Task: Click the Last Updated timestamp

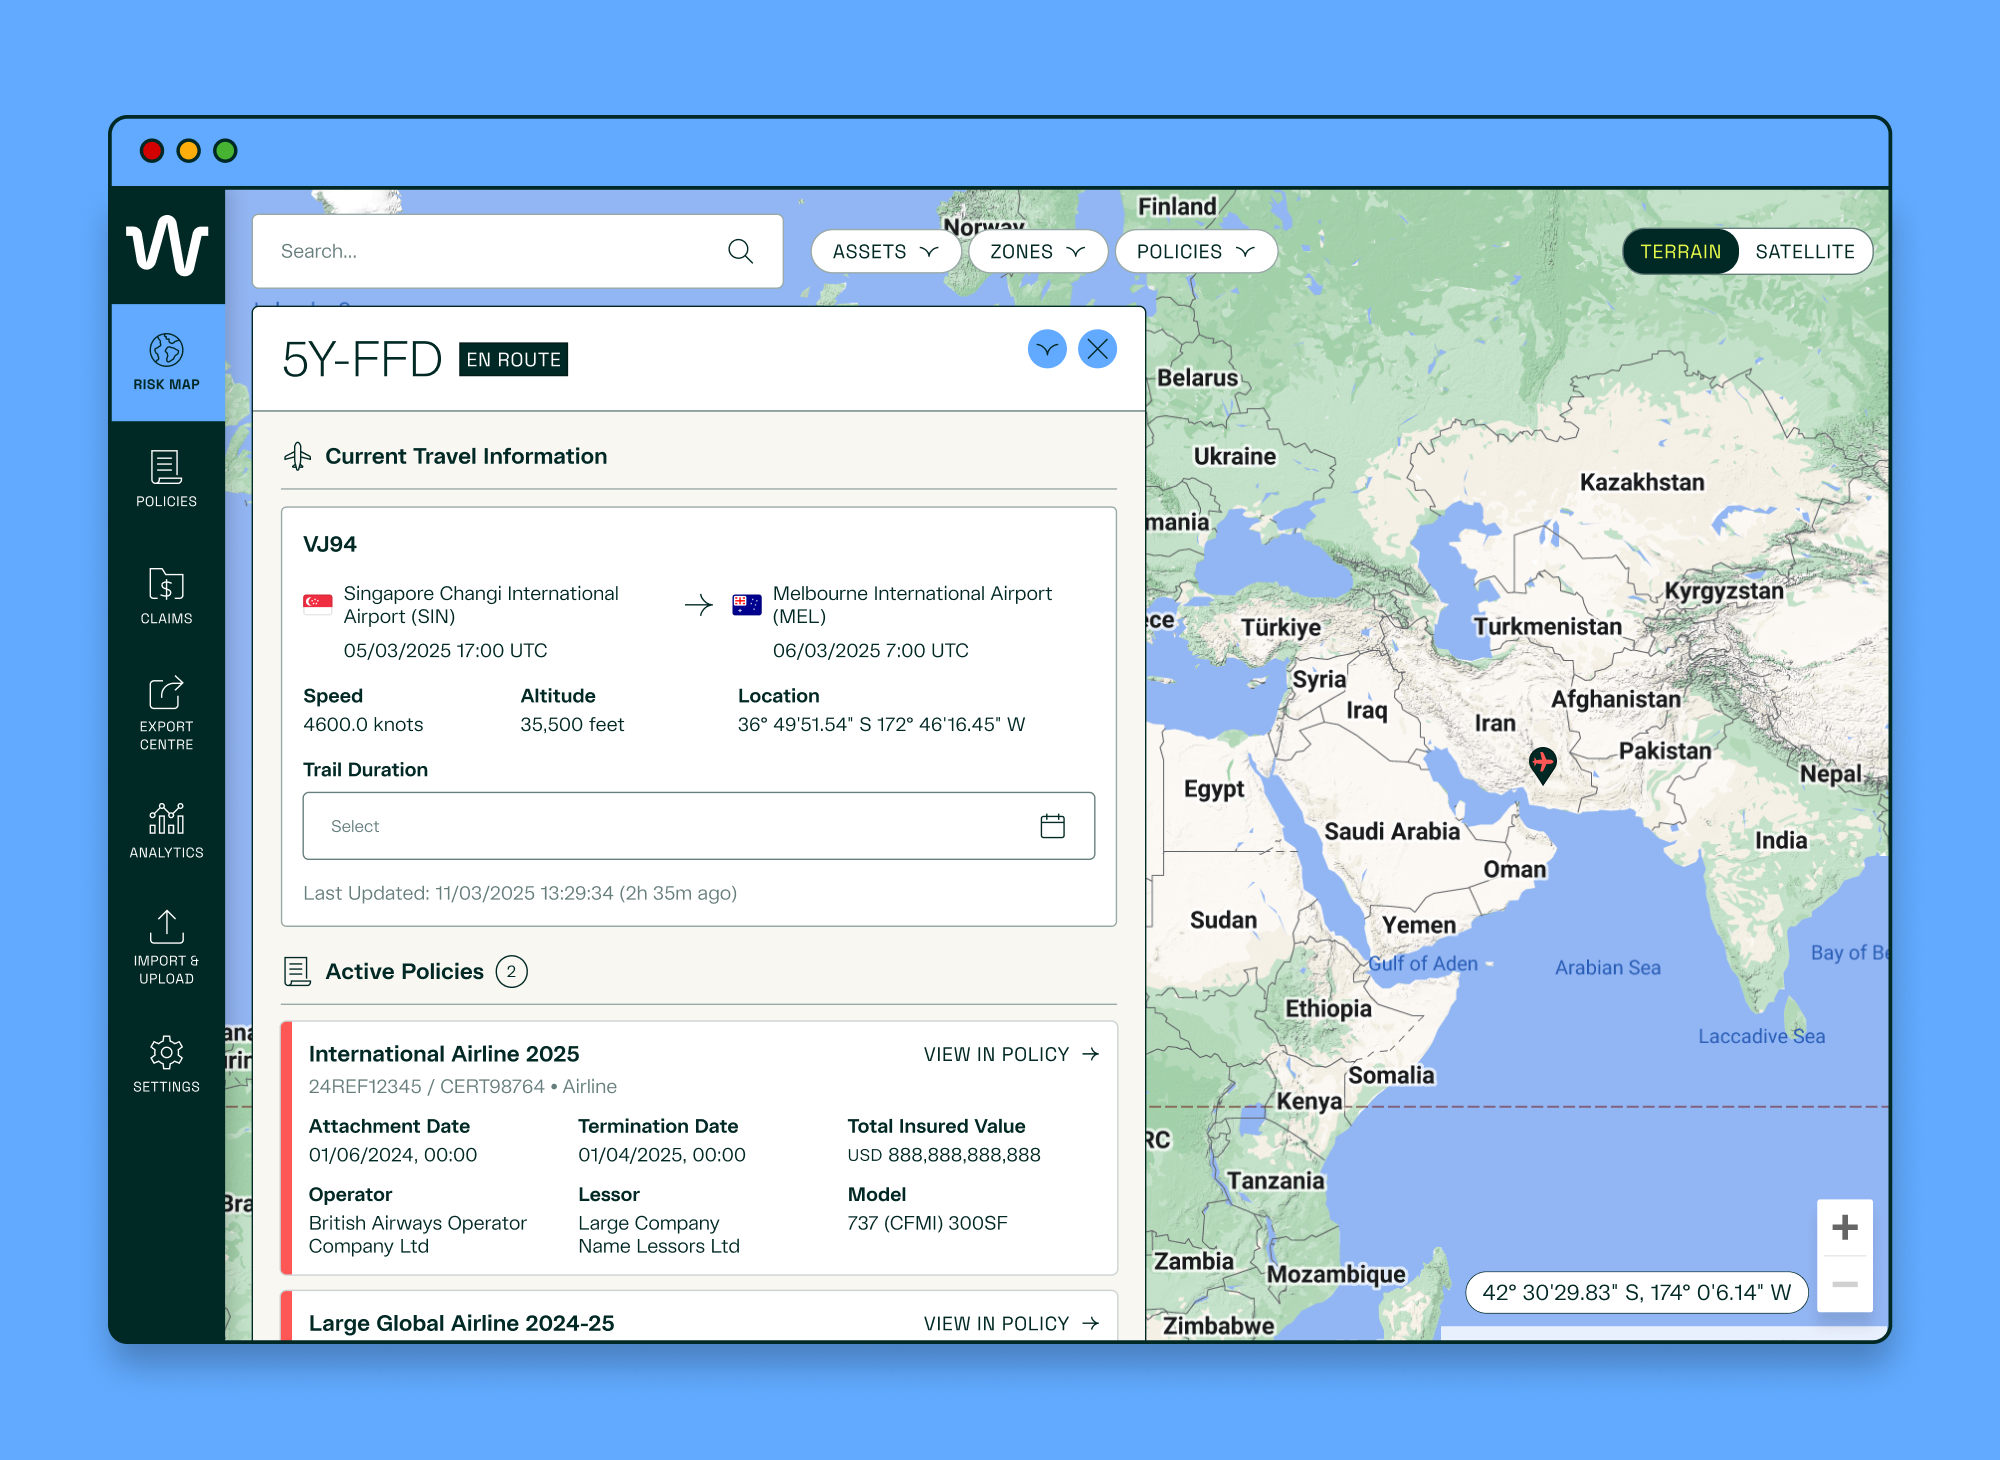Action: click(520, 893)
